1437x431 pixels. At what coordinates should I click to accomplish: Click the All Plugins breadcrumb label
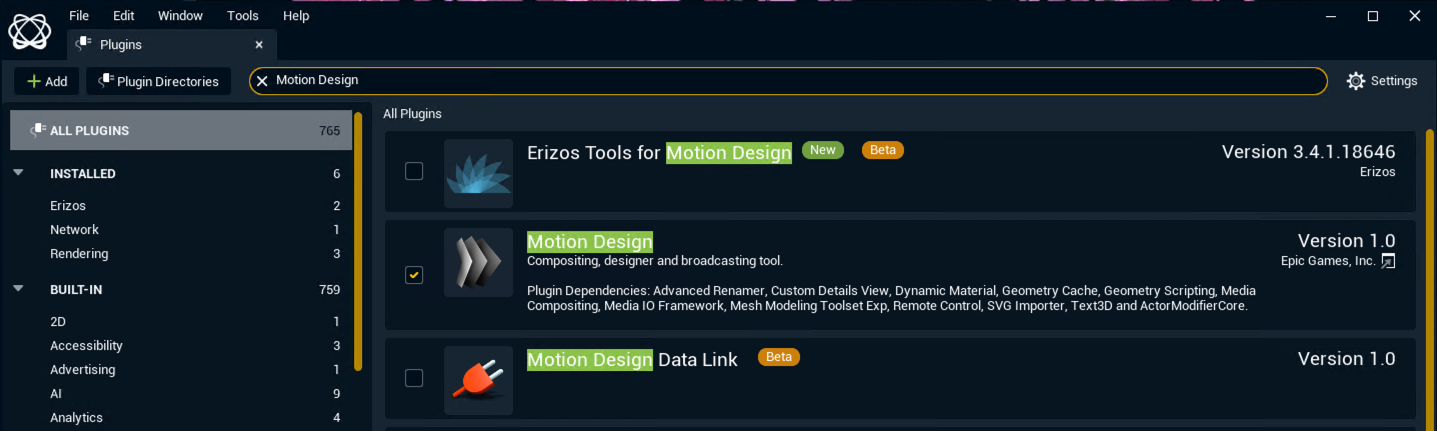point(413,114)
